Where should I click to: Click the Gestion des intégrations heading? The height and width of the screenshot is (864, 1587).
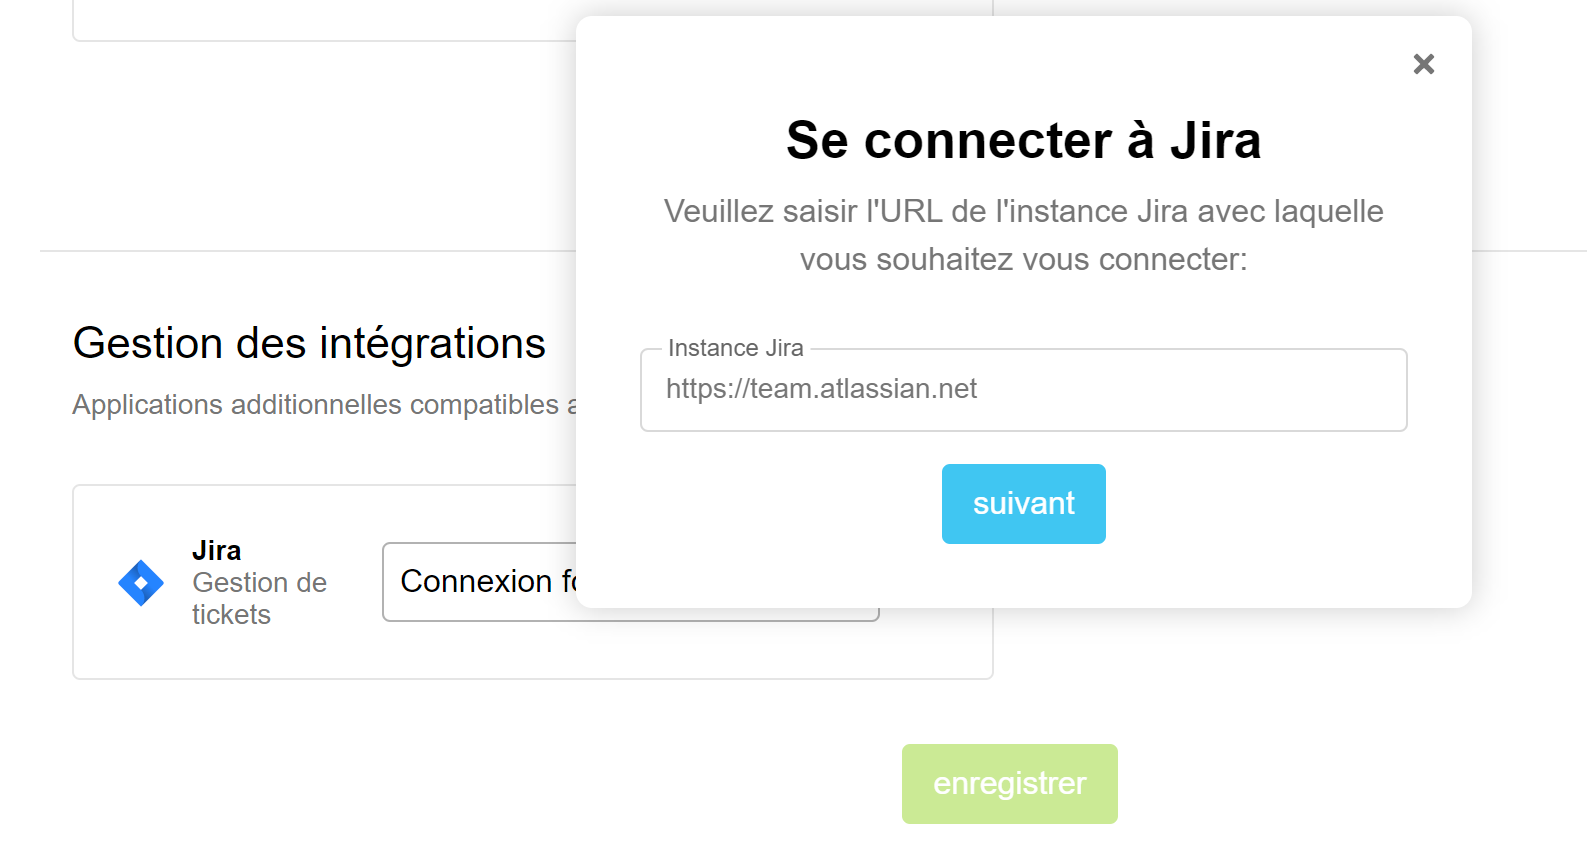(x=308, y=343)
